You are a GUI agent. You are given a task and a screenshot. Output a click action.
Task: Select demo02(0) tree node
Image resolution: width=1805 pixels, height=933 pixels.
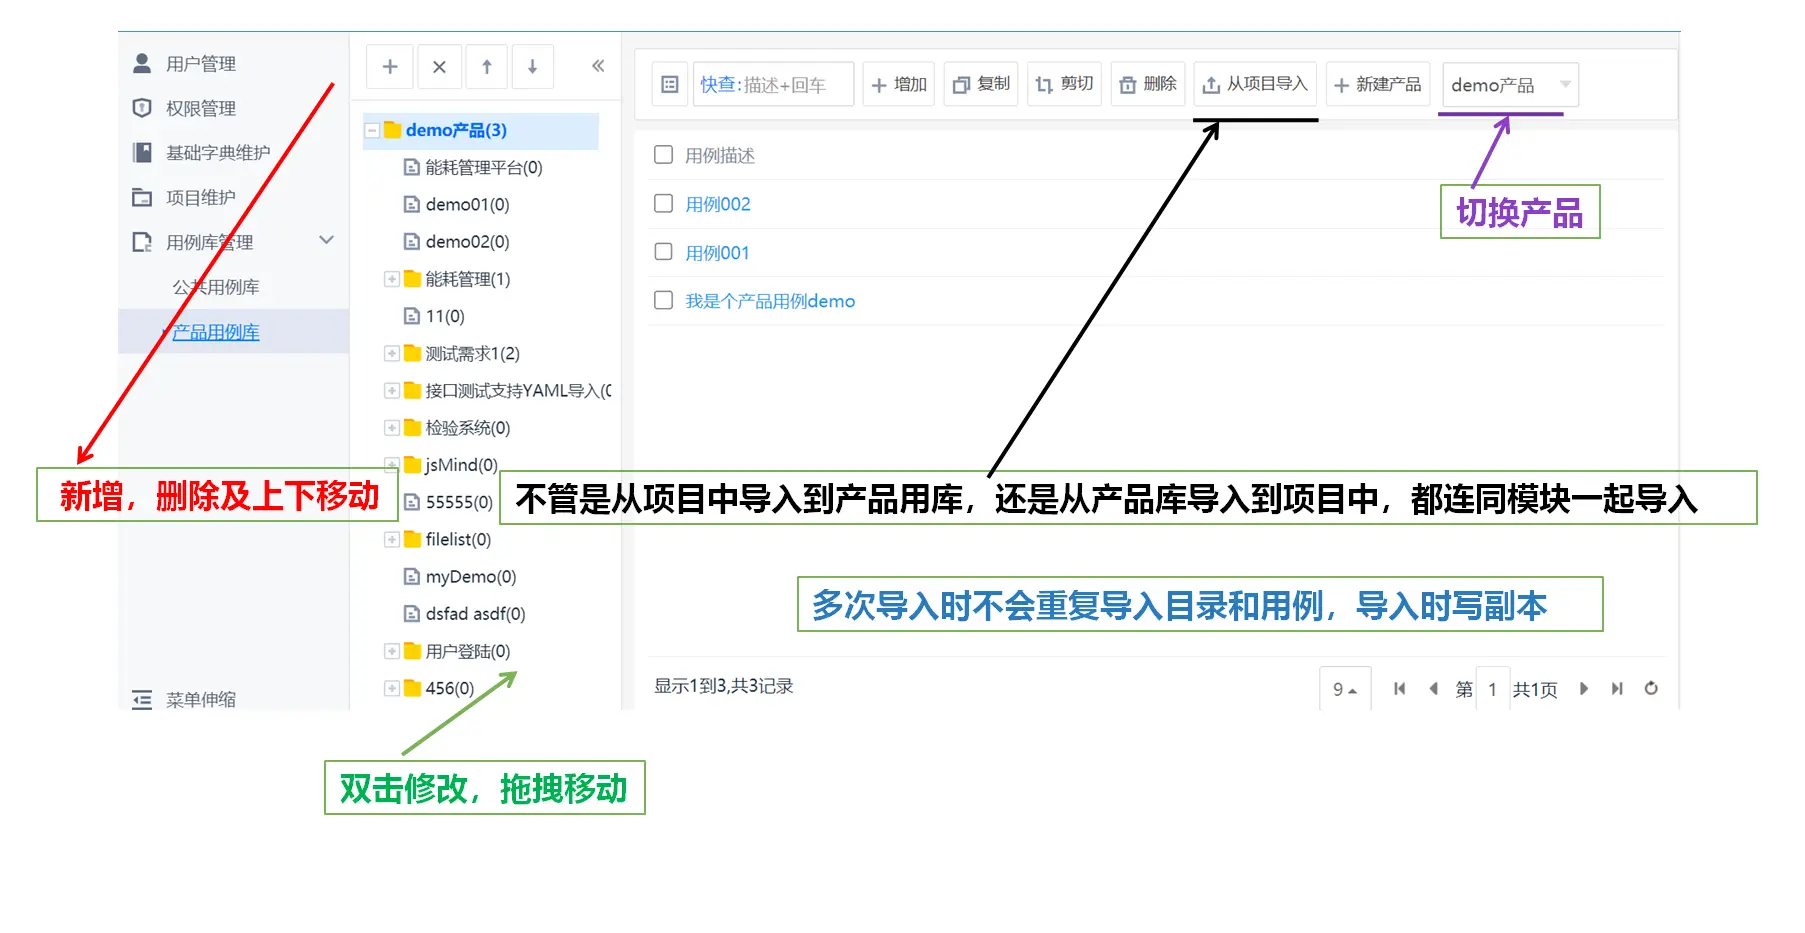point(467,242)
